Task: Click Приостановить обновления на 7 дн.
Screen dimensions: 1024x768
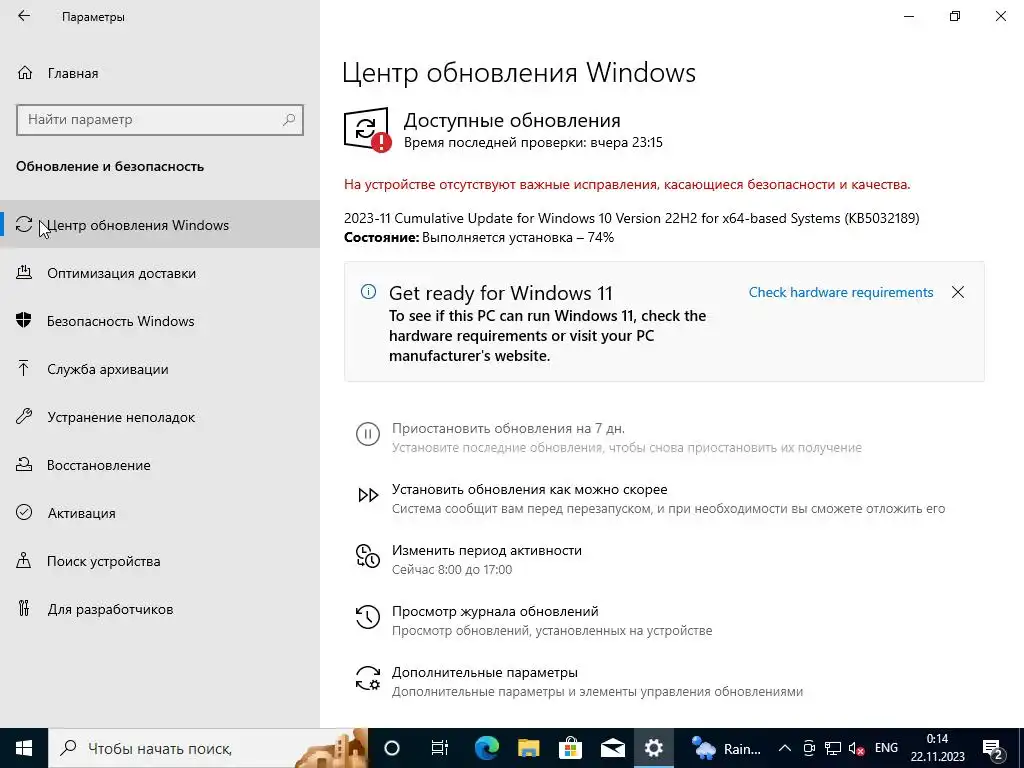Action: (508, 428)
